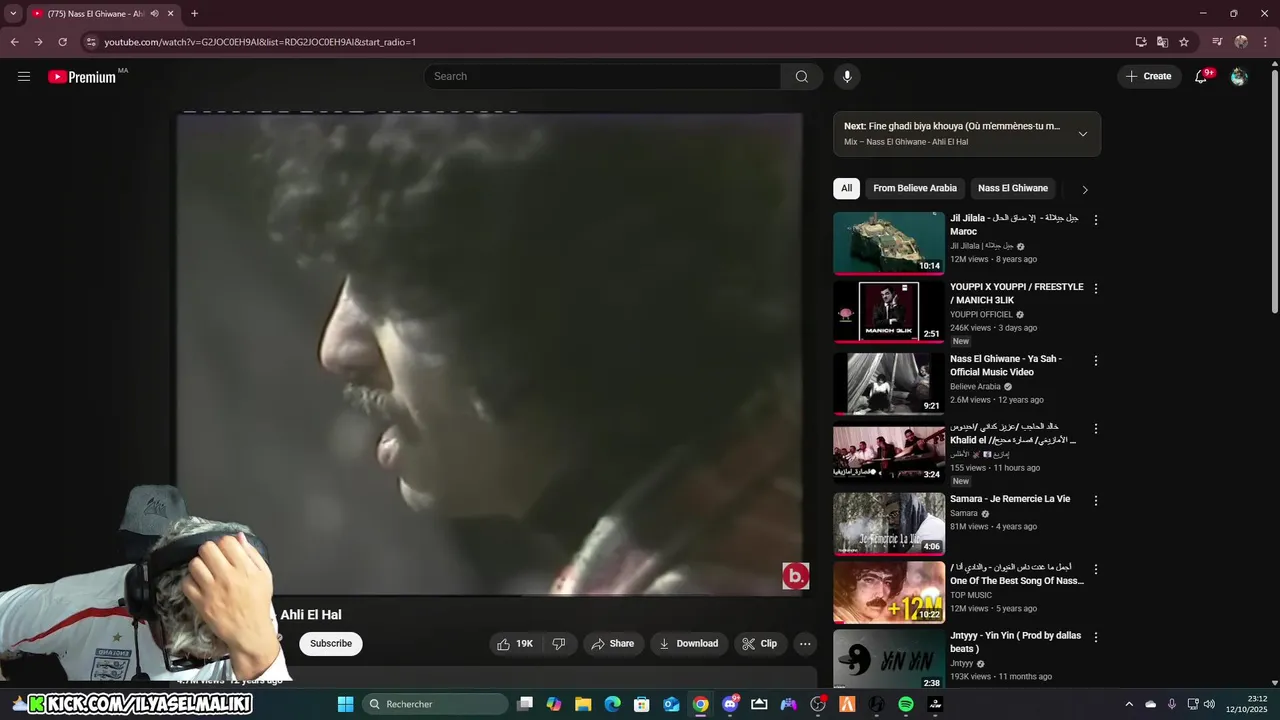1280x720 pixels.
Task: Open the tab search dropdown arrow
Action: 13,14
